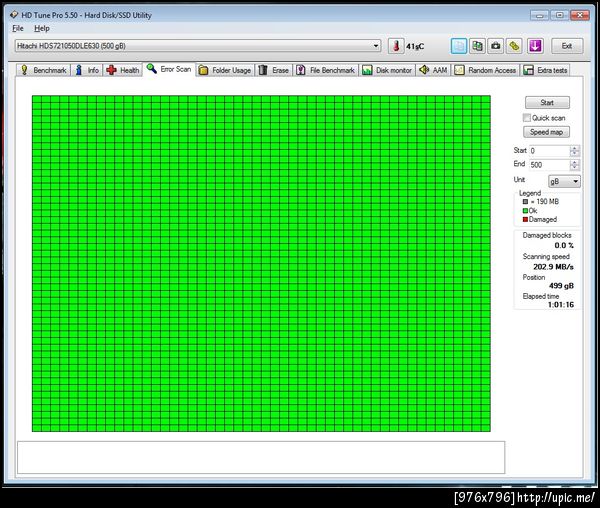Image resolution: width=600 pixels, height=508 pixels.
Task: Click the 1:01:16 elapsed time value
Action: (x=561, y=304)
